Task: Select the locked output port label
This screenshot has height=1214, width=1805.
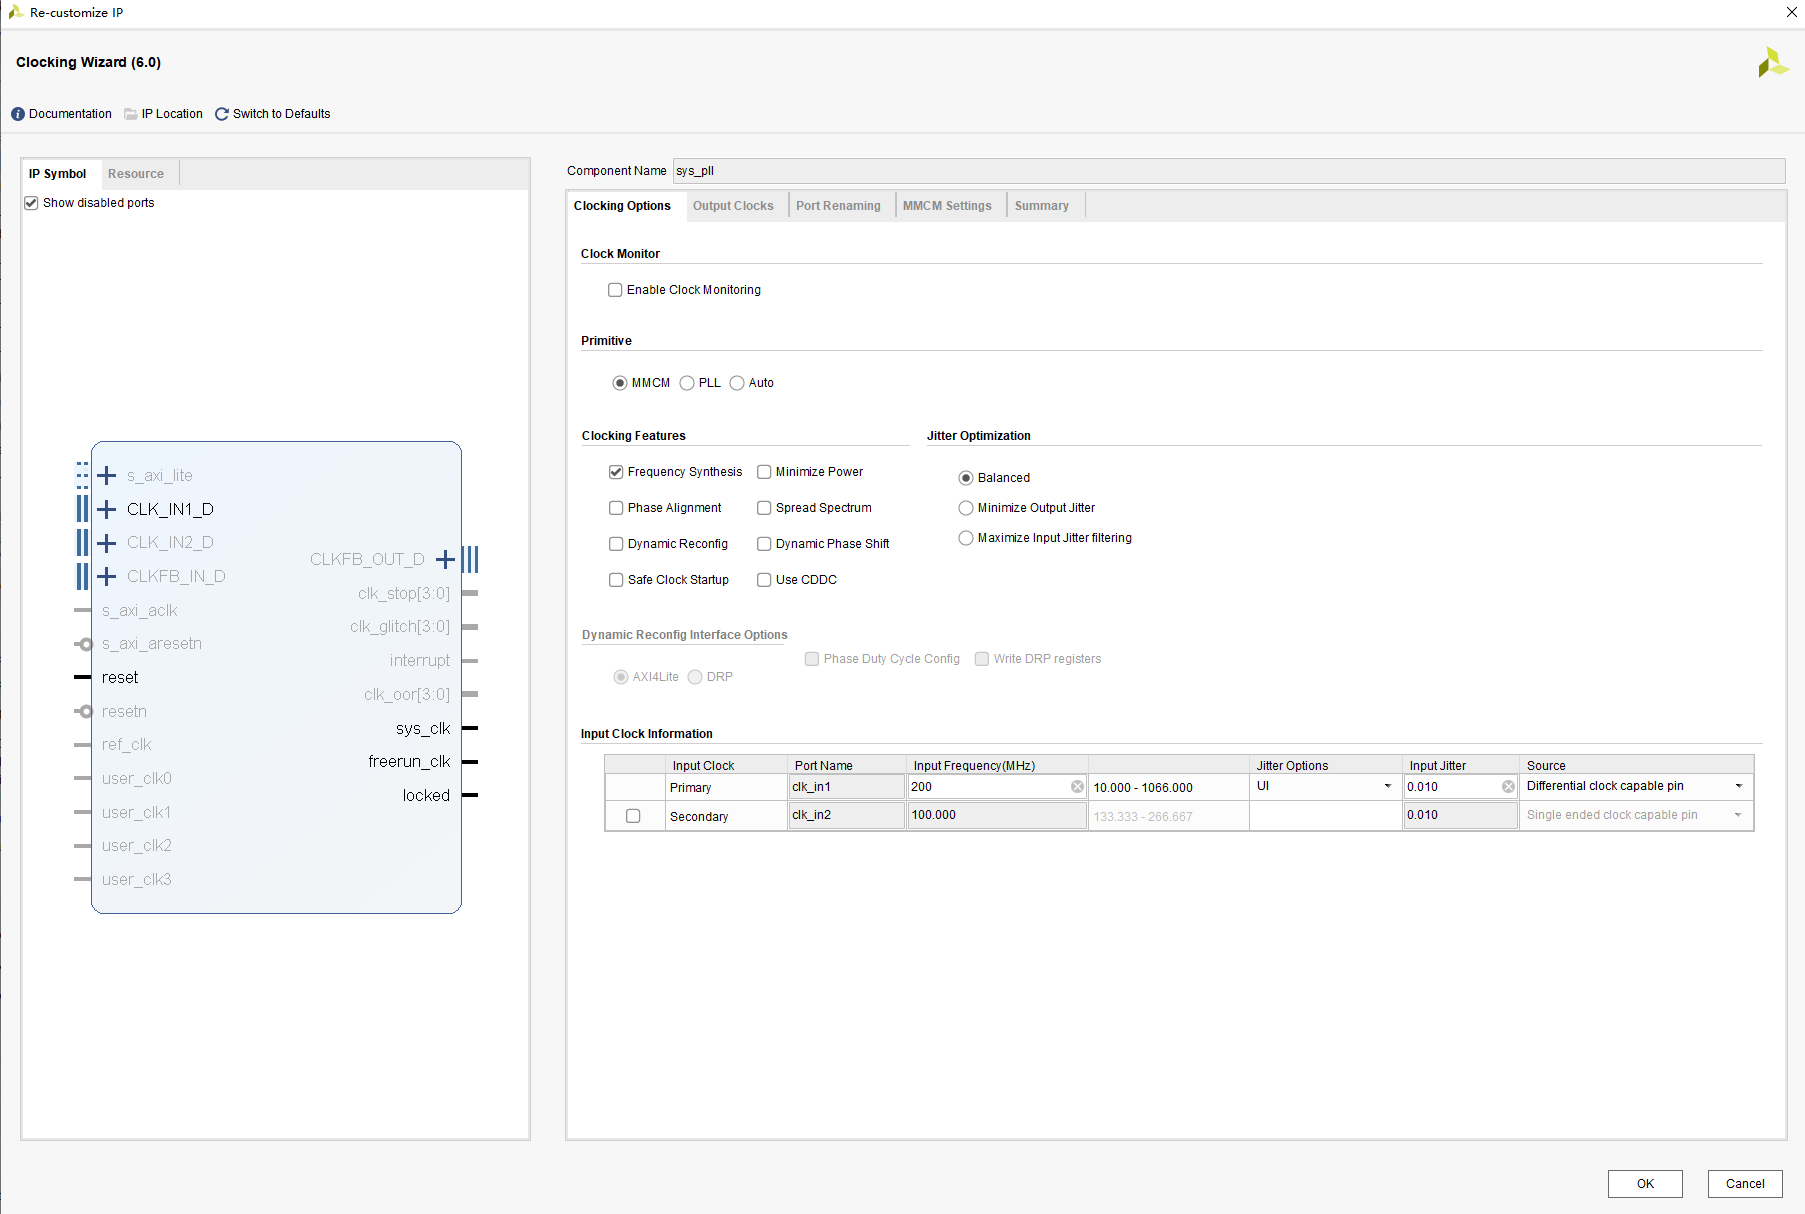Action: 426,796
